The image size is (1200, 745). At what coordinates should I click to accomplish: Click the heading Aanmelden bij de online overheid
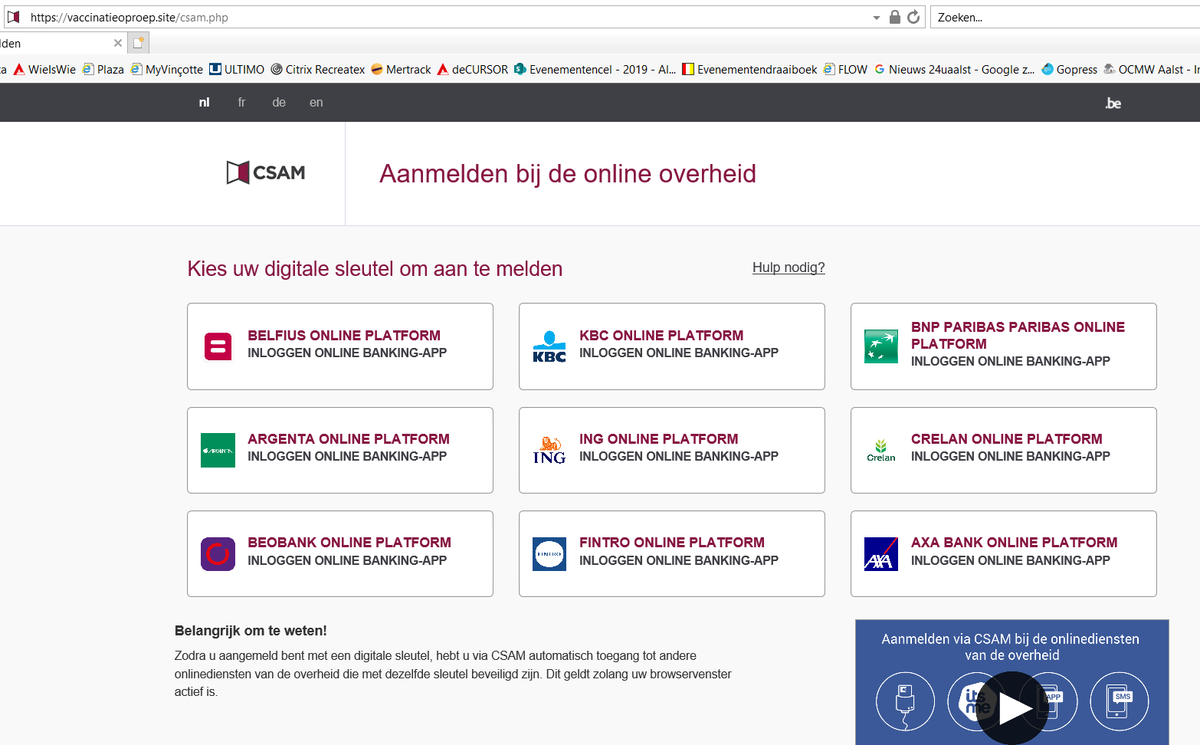[x=568, y=174]
